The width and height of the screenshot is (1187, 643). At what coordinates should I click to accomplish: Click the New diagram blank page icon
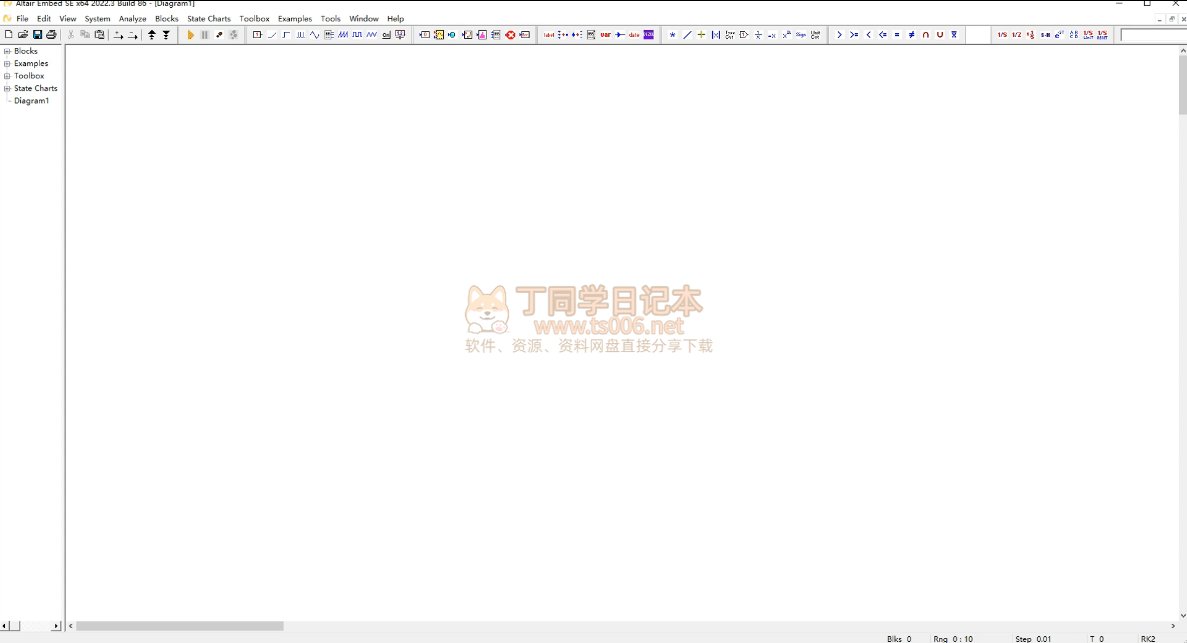click(9, 35)
